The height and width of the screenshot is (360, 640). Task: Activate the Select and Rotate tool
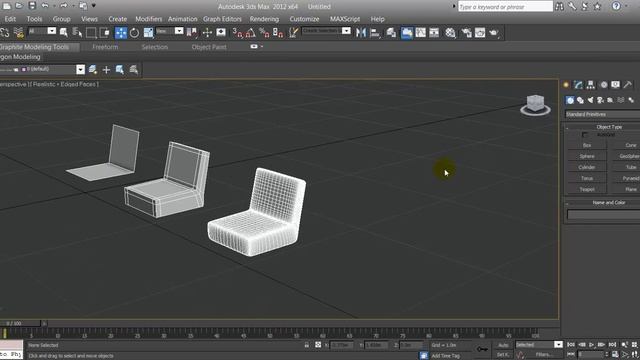pyautogui.click(x=134, y=33)
